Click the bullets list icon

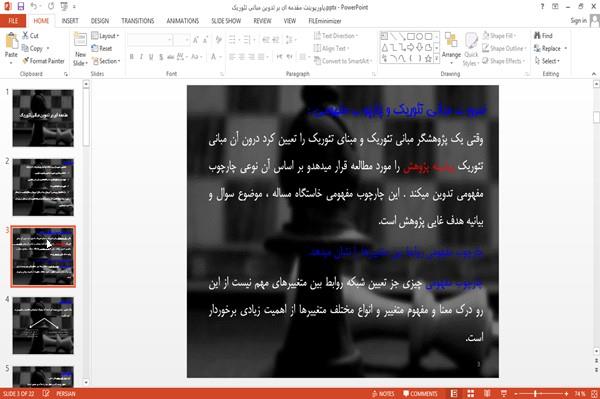pyautogui.click(x=232, y=40)
